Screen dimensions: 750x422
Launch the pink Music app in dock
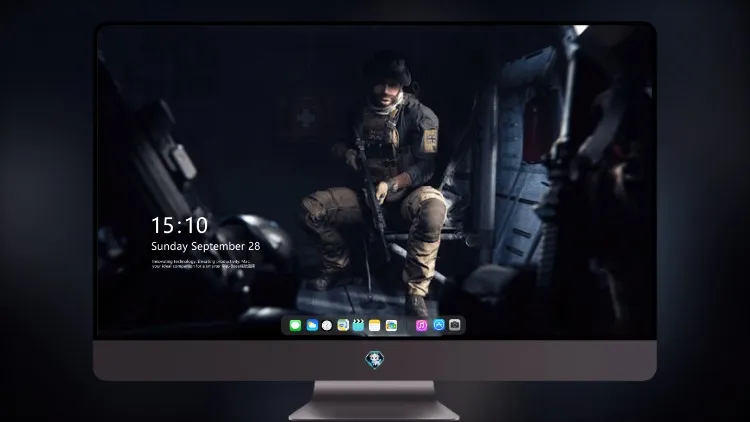tap(421, 325)
